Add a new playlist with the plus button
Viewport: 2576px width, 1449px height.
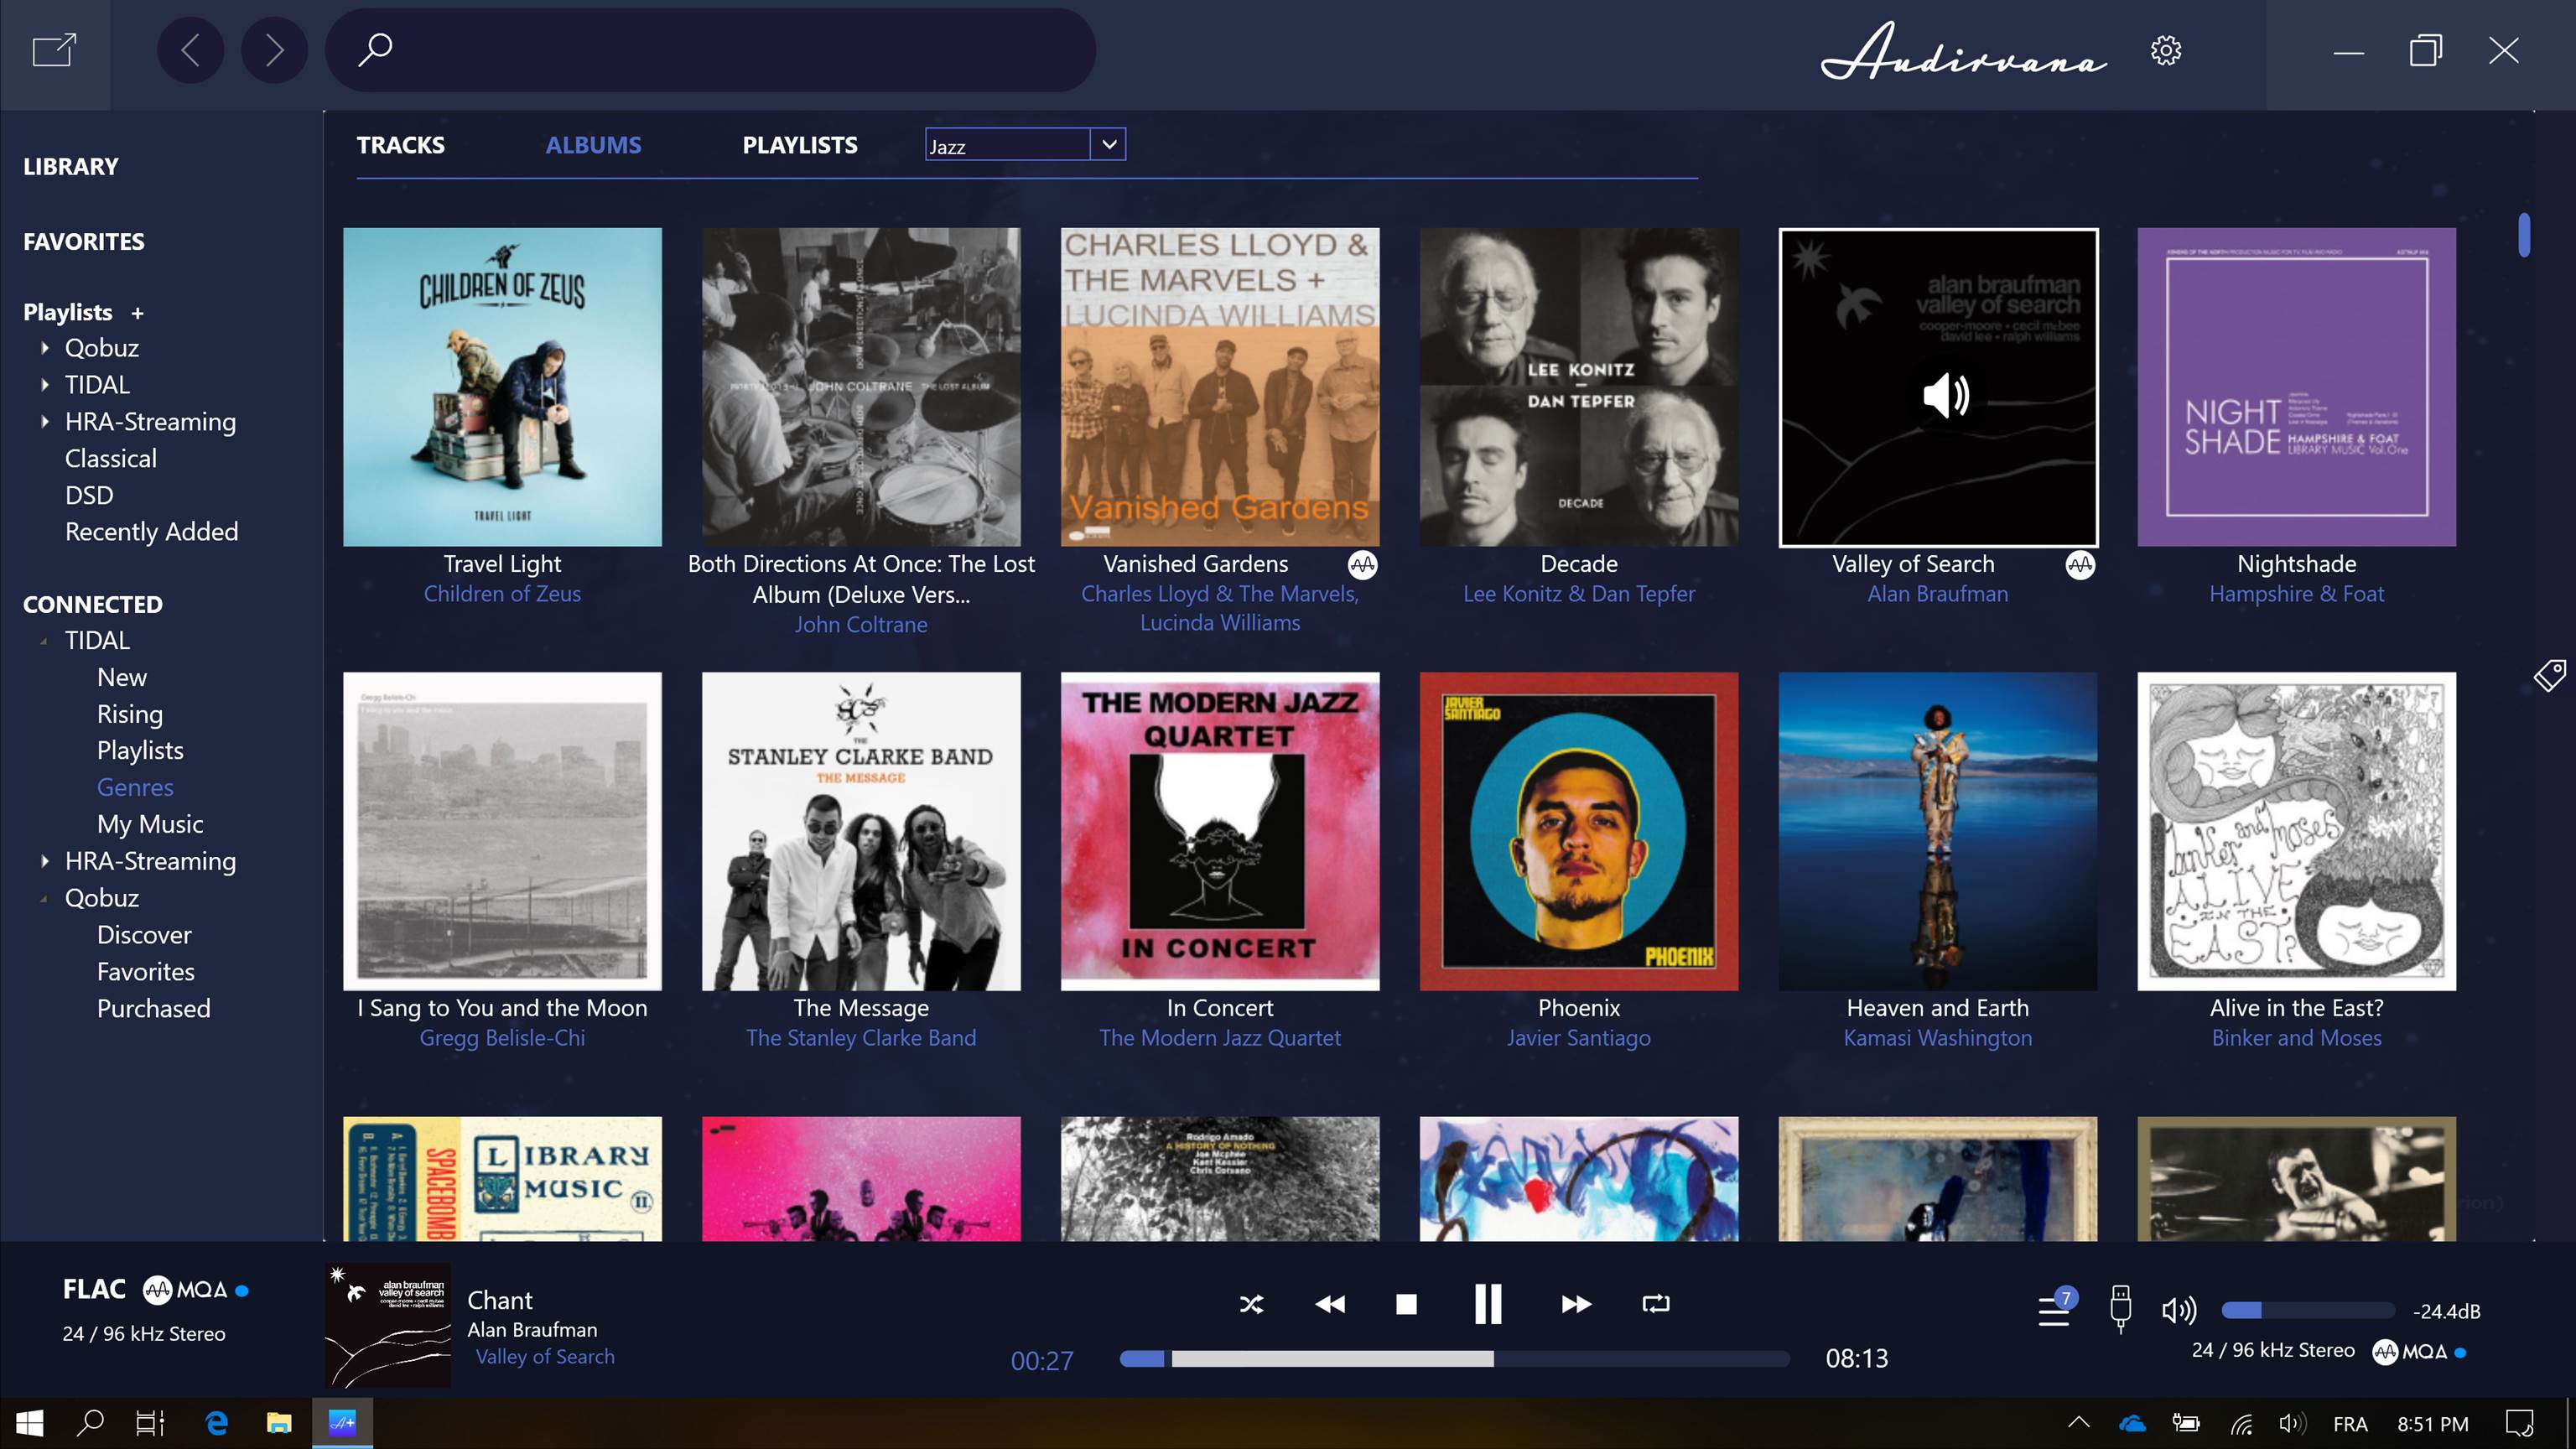click(x=136, y=312)
